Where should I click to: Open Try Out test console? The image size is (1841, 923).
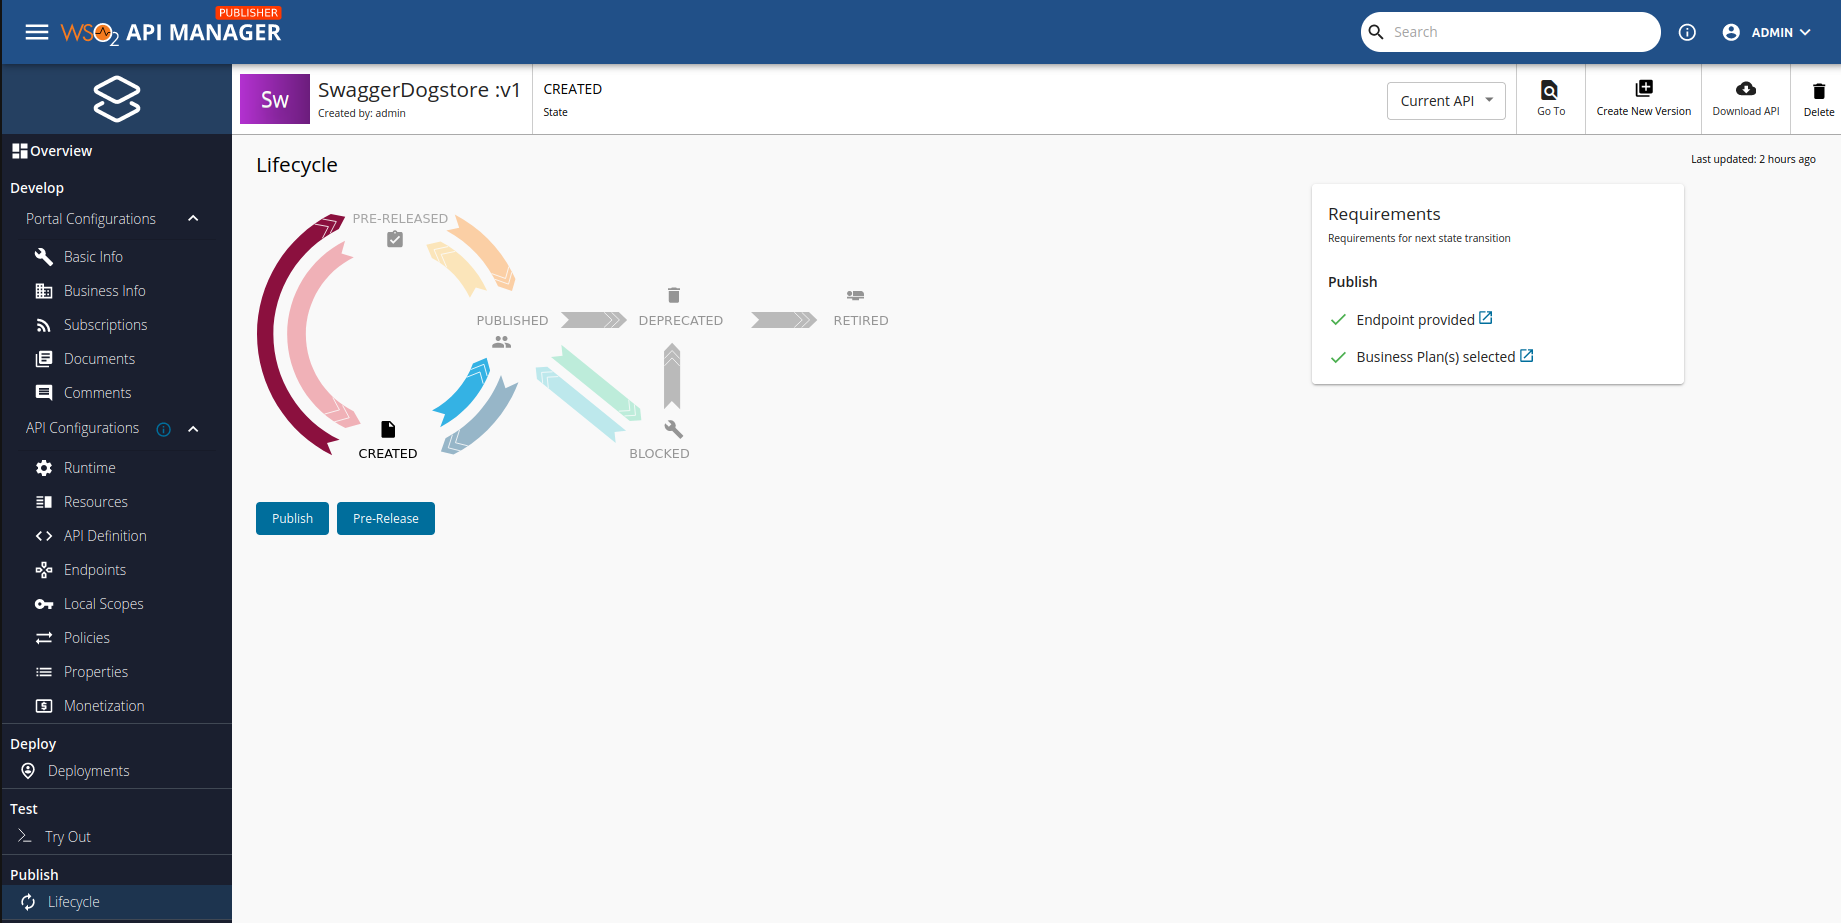(x=67, y=837)
